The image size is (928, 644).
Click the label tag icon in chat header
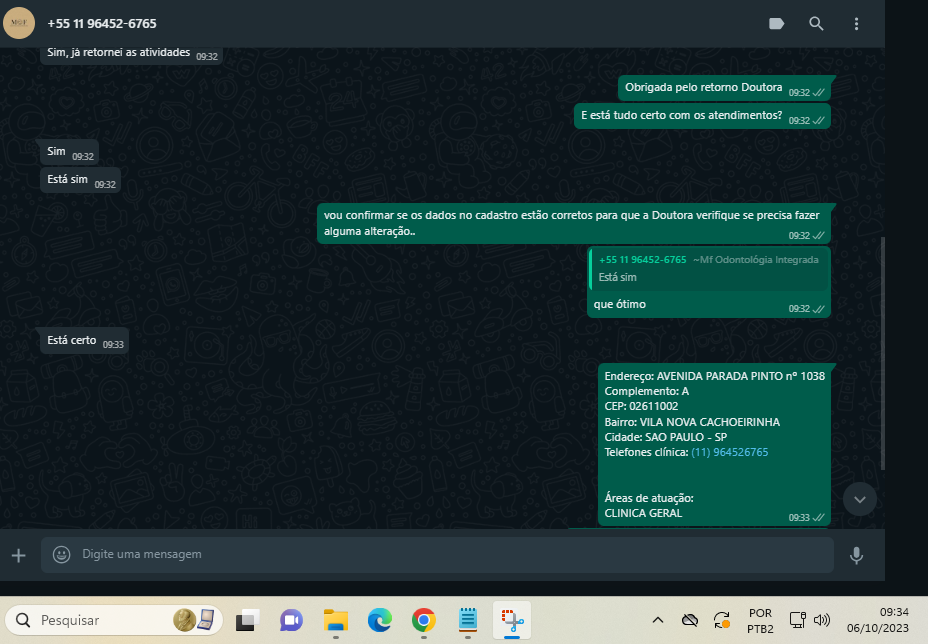point(776,24)
